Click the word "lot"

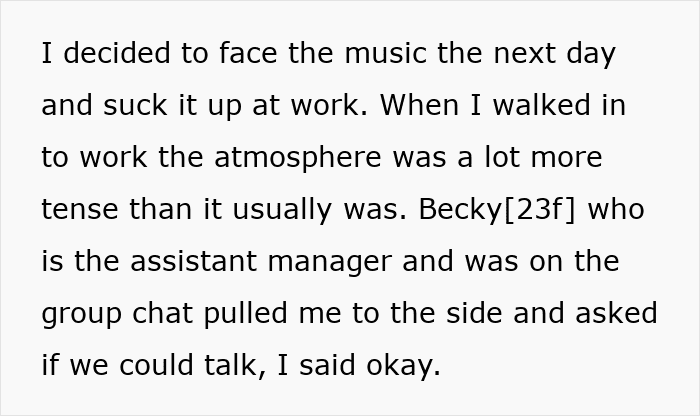[502, 157]
